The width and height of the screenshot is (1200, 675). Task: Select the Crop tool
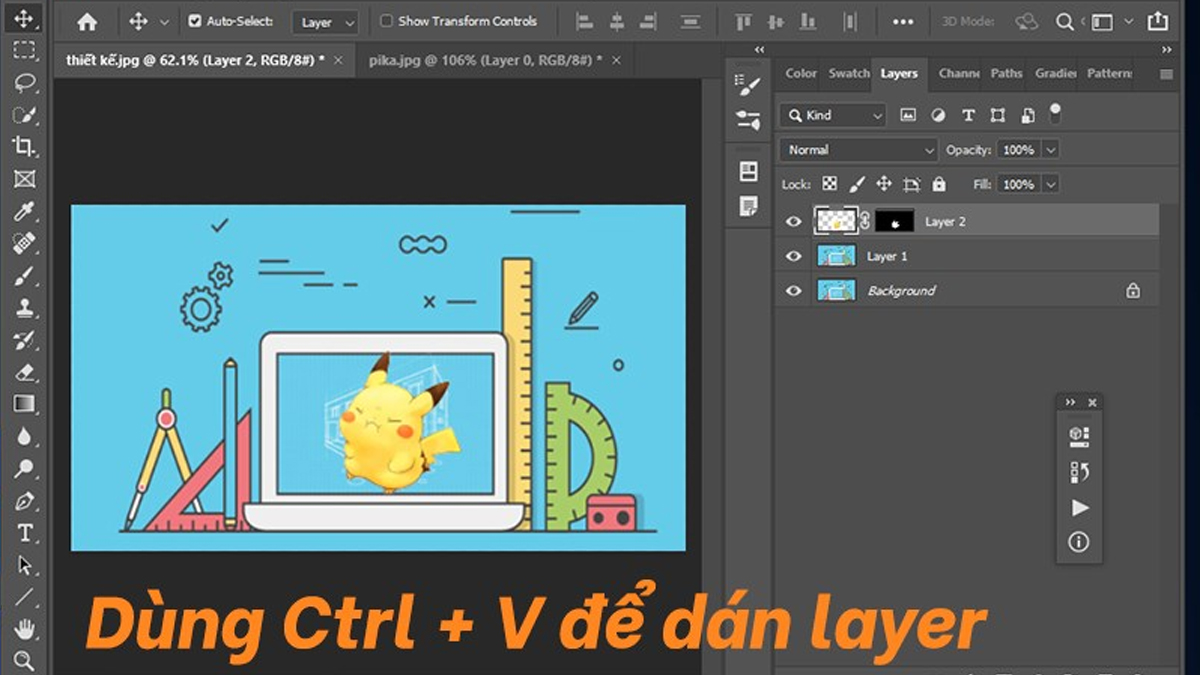tap(24, 143)
